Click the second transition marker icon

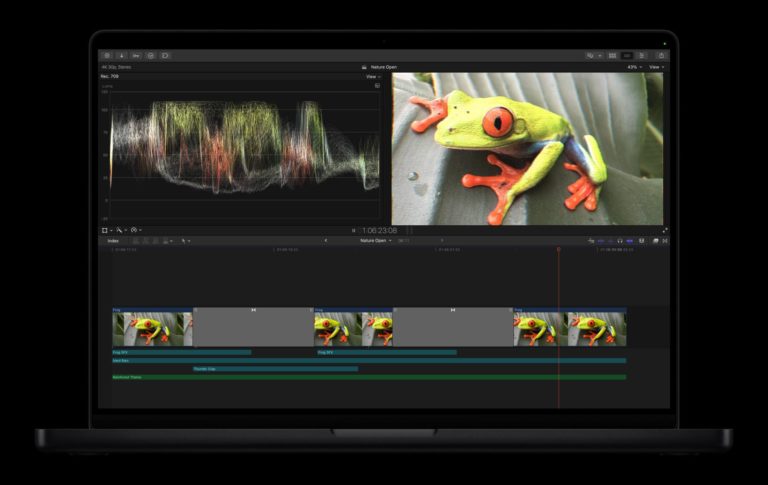453,310
